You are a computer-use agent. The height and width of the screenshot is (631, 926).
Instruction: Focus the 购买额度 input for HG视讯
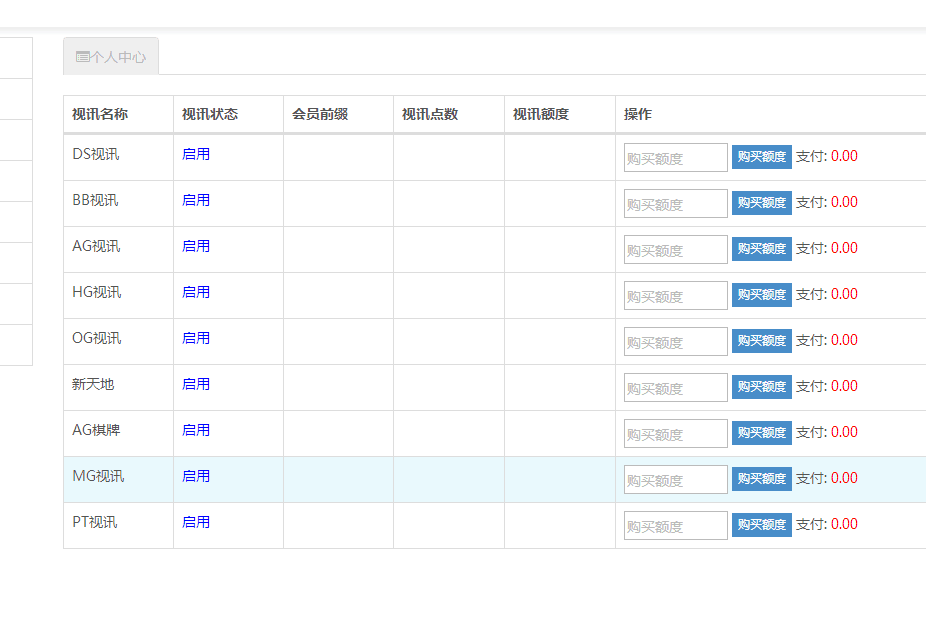tap(676, 296)
